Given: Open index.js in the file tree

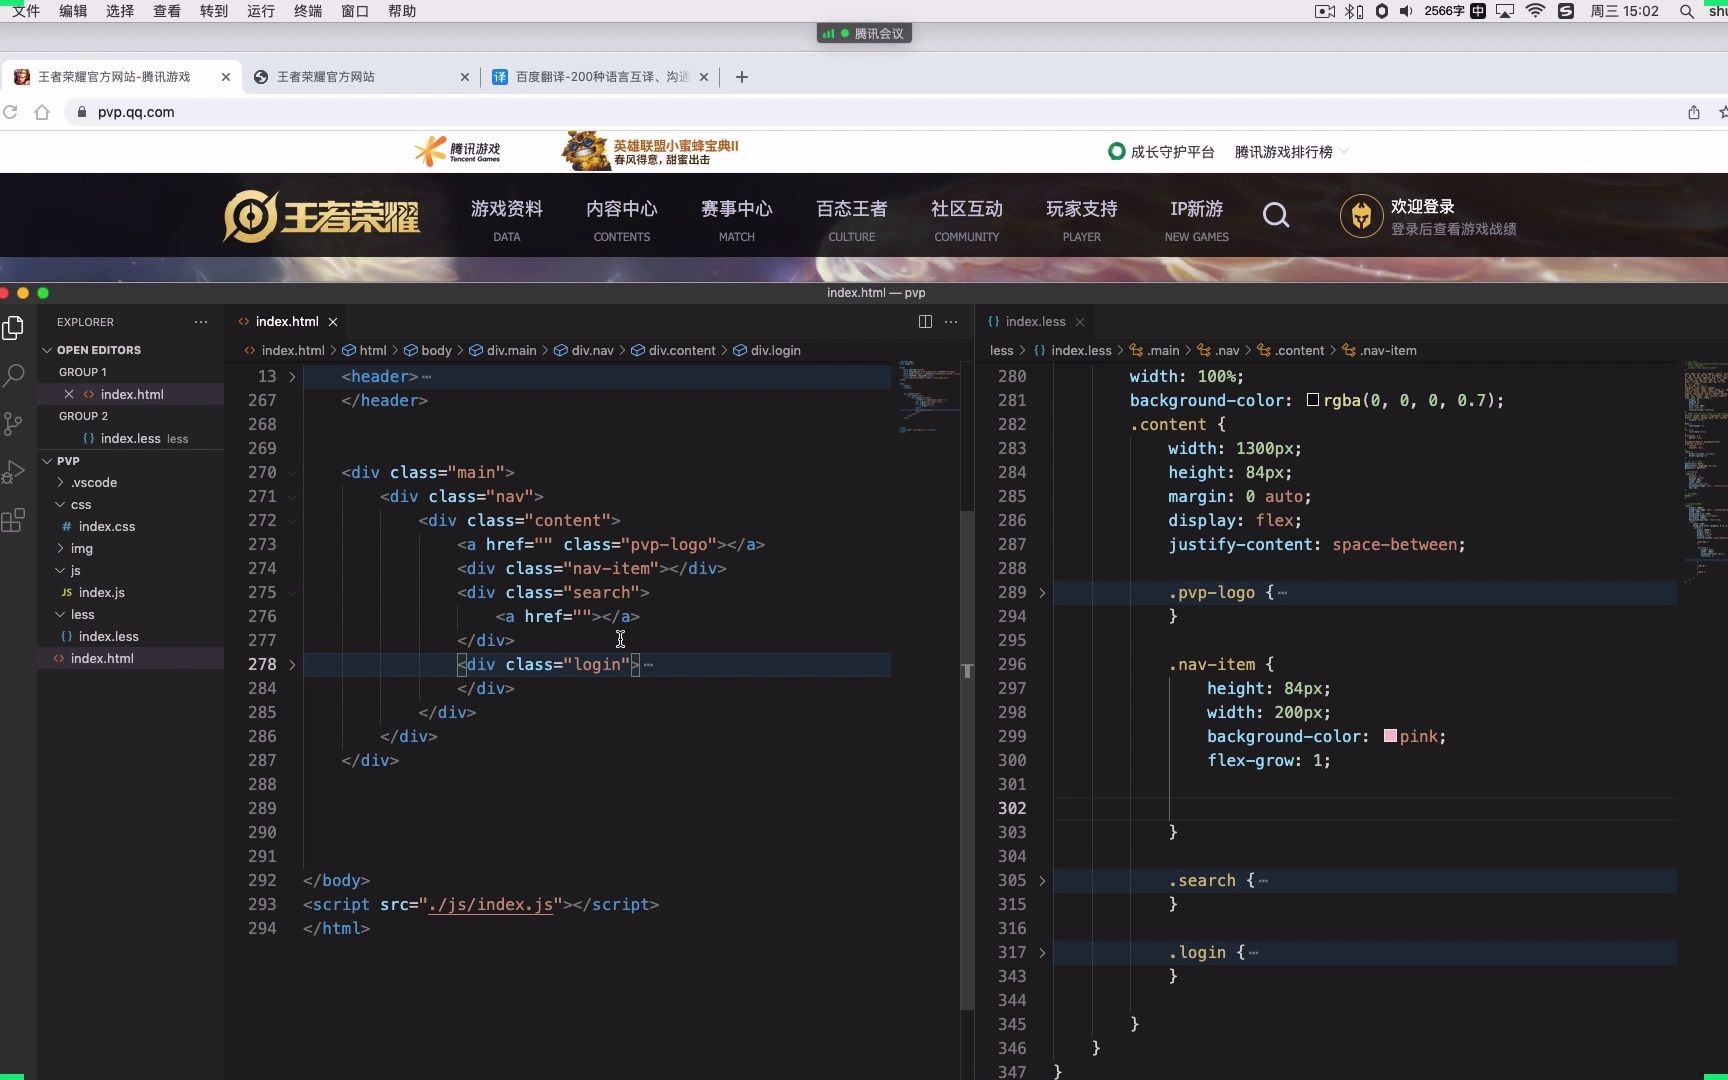Looking at the screenshot, I should [x=102, y=592].
